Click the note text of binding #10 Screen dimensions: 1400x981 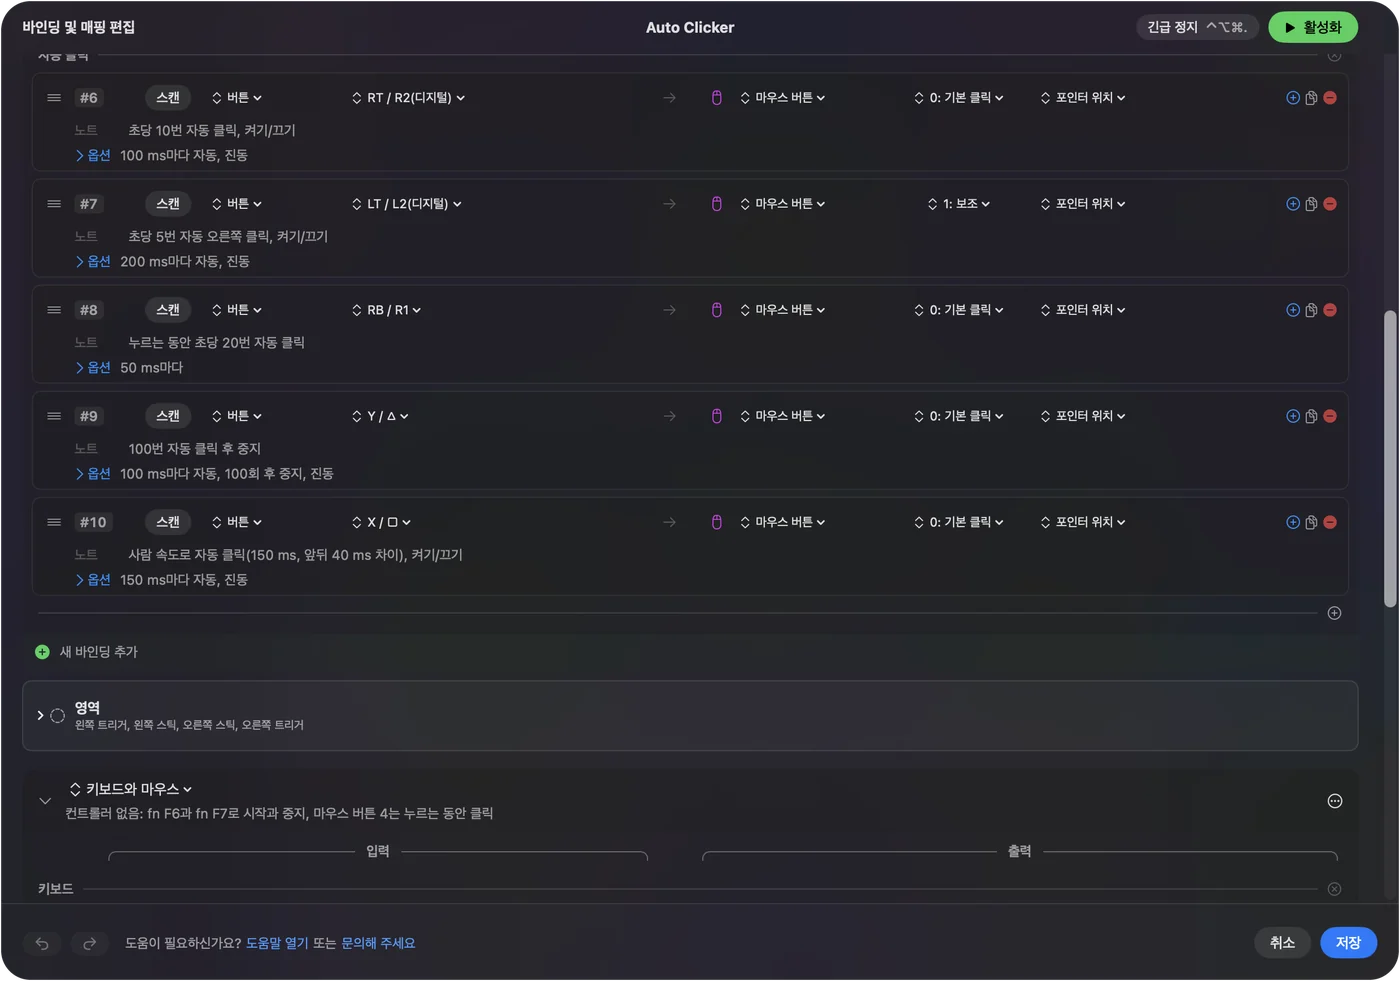pyautogui.click(x=295, y=555)
